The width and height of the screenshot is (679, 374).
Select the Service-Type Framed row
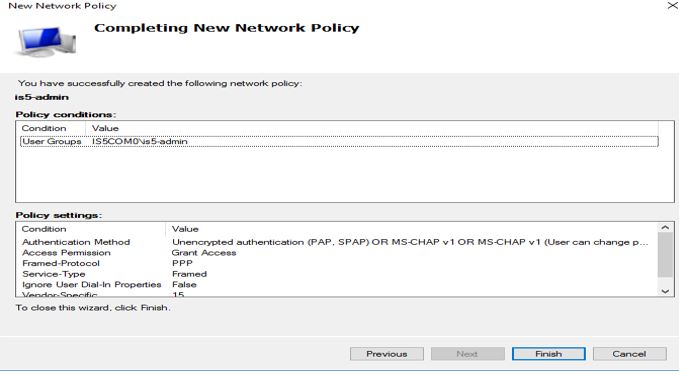337,274
